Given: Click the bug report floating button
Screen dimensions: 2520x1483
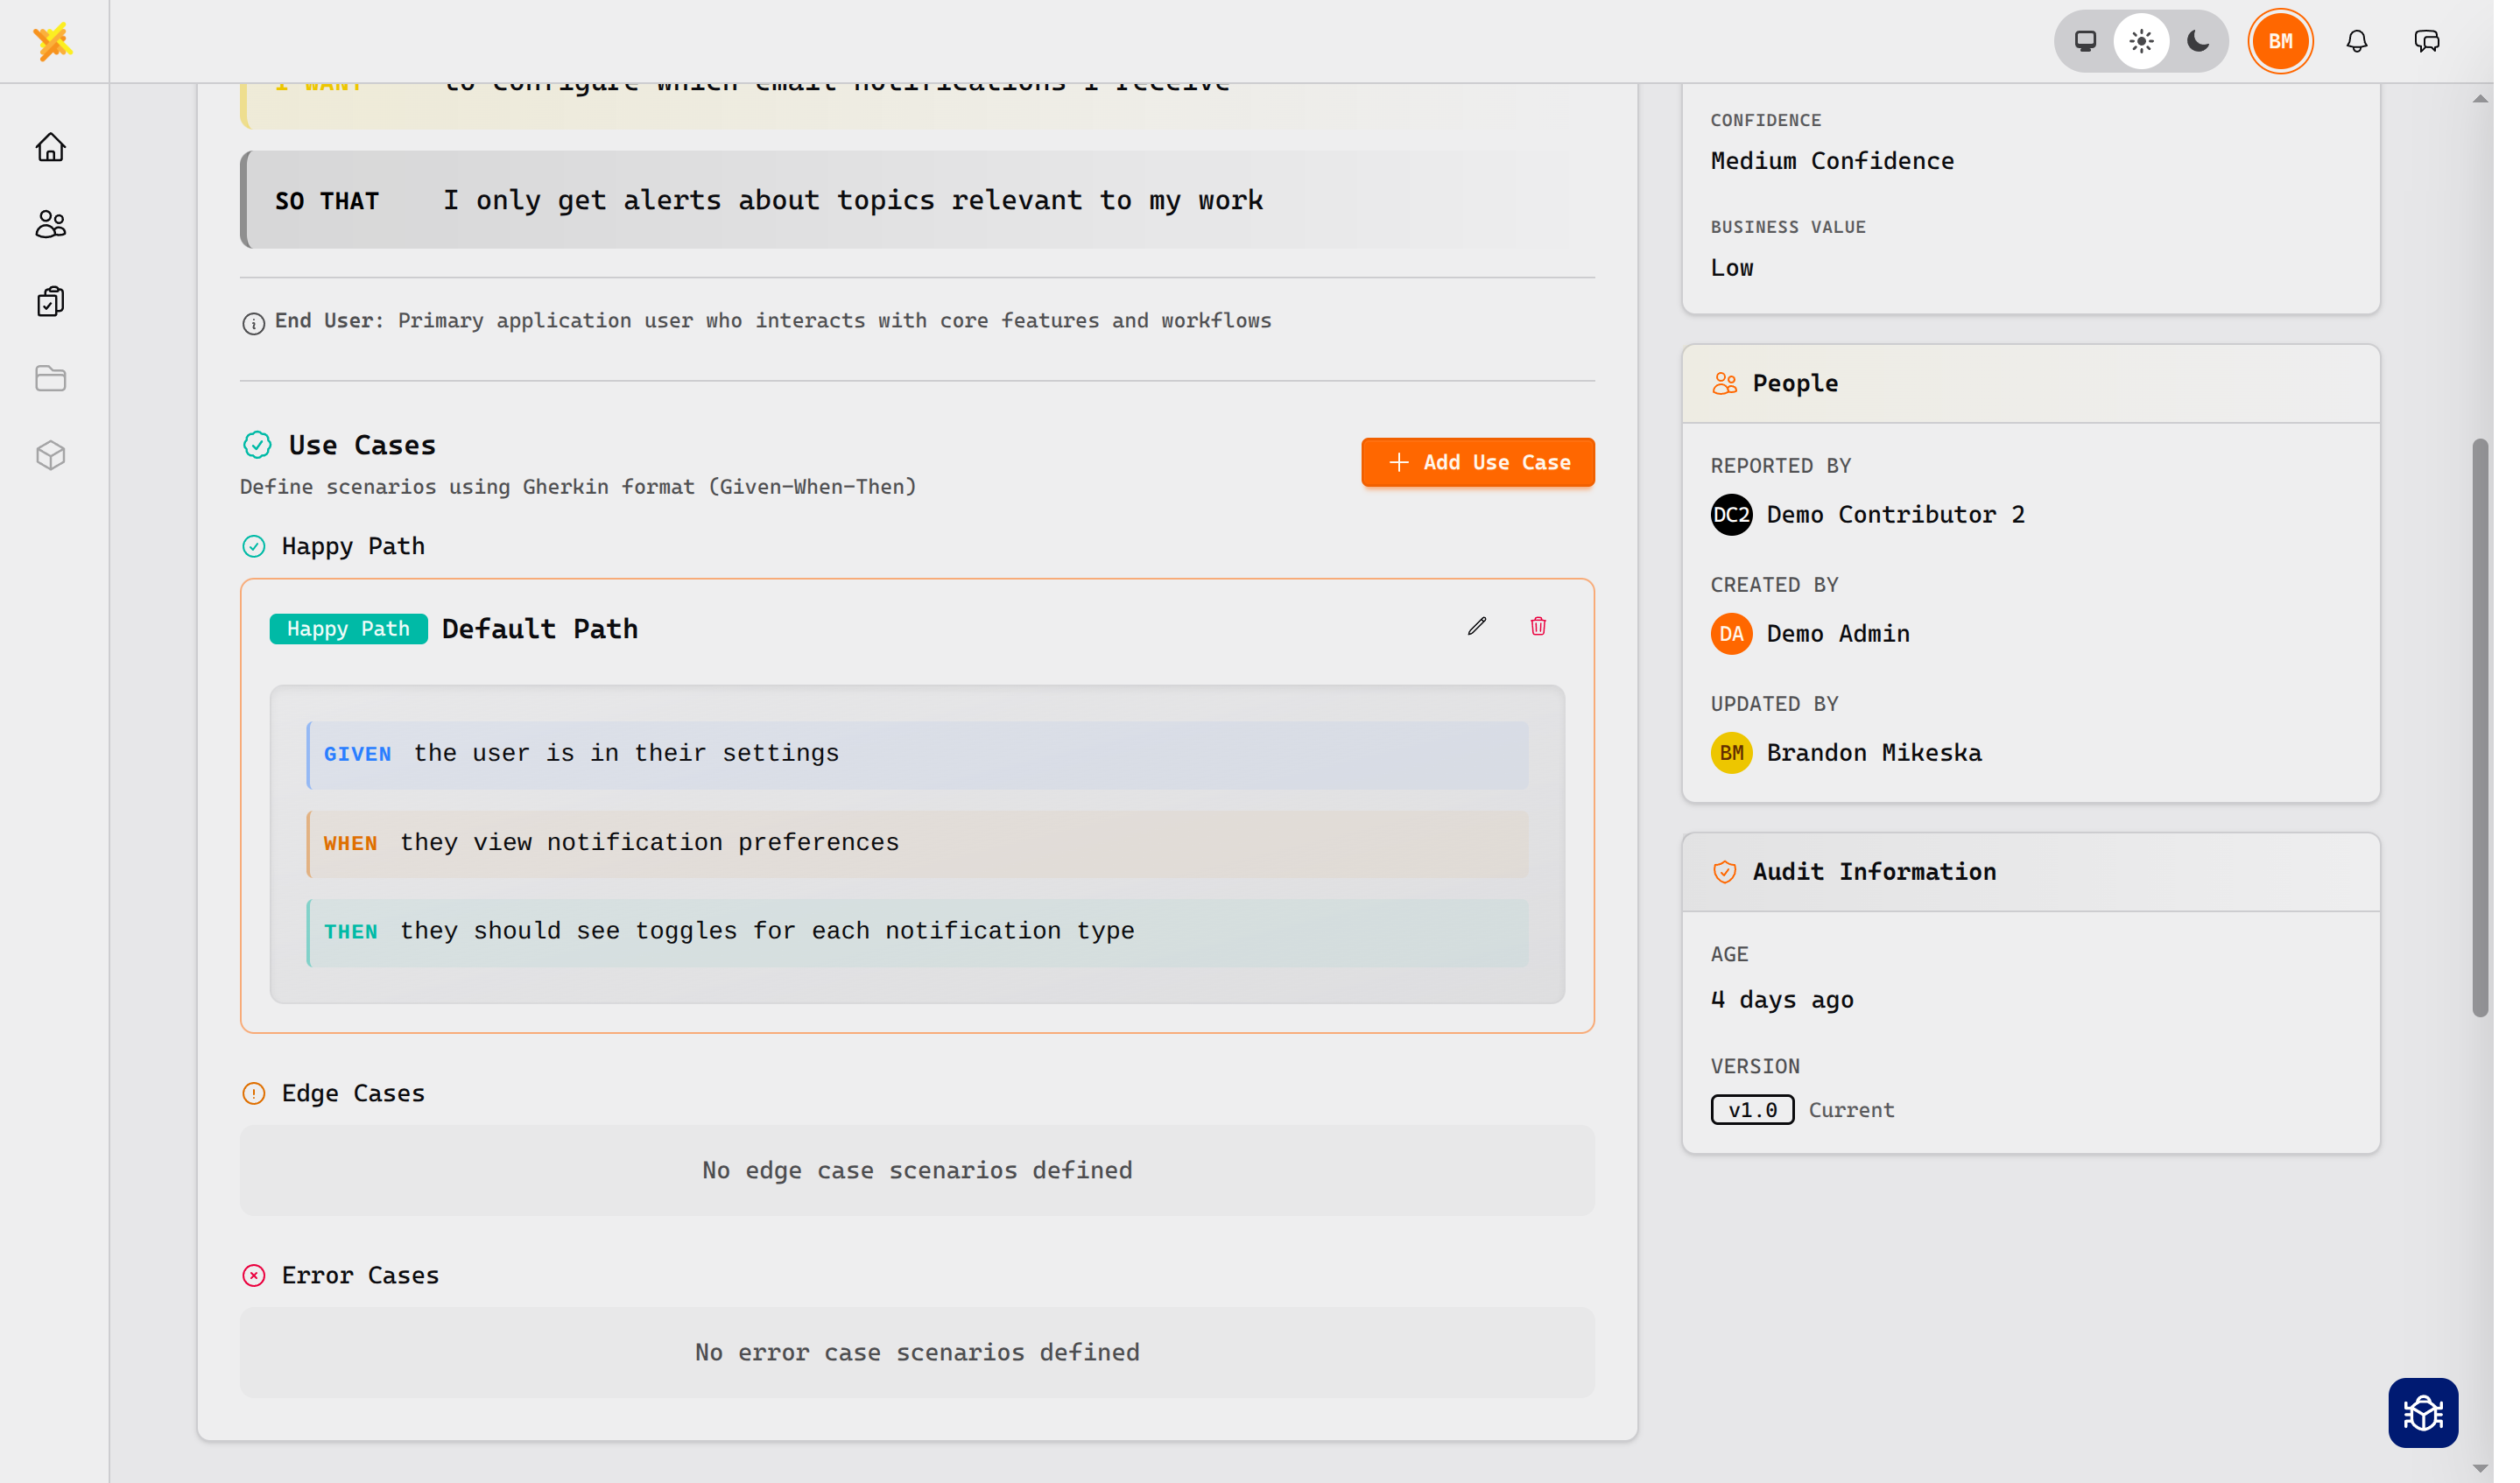Looking at the screenshot, I should coord(2422,1412).
